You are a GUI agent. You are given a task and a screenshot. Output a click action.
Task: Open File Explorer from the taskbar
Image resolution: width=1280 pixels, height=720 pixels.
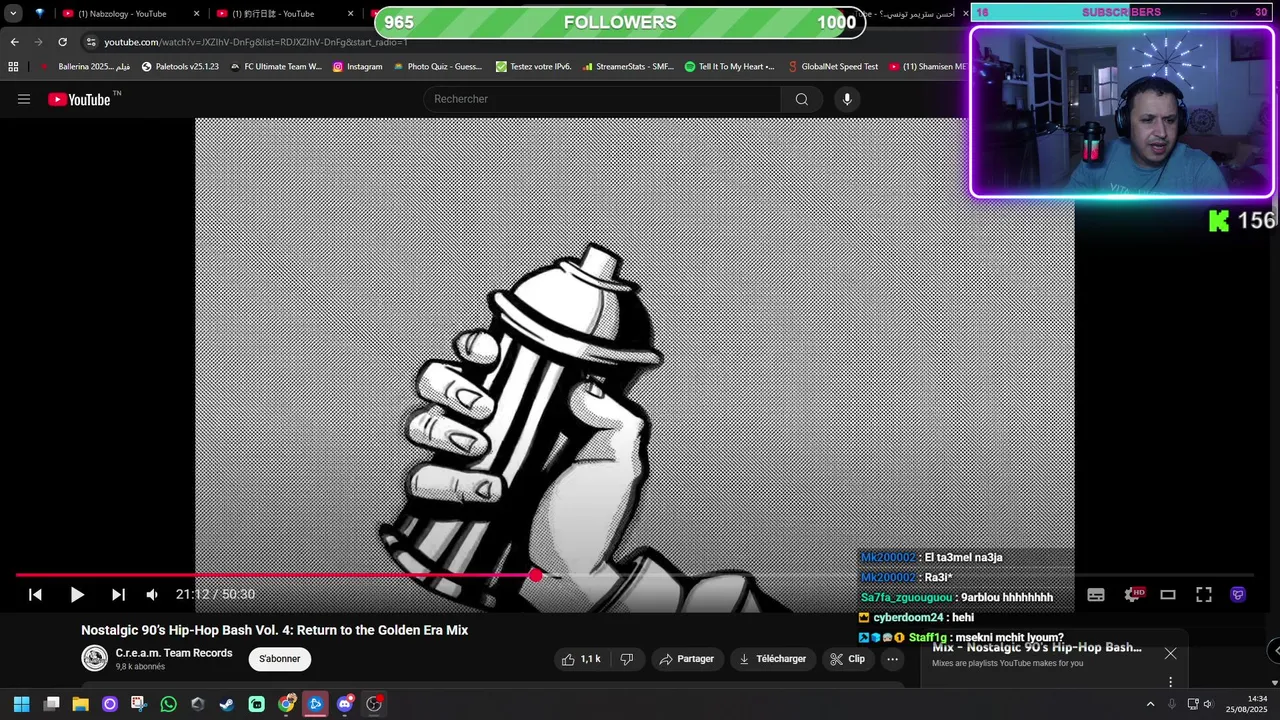click(81, 704)
